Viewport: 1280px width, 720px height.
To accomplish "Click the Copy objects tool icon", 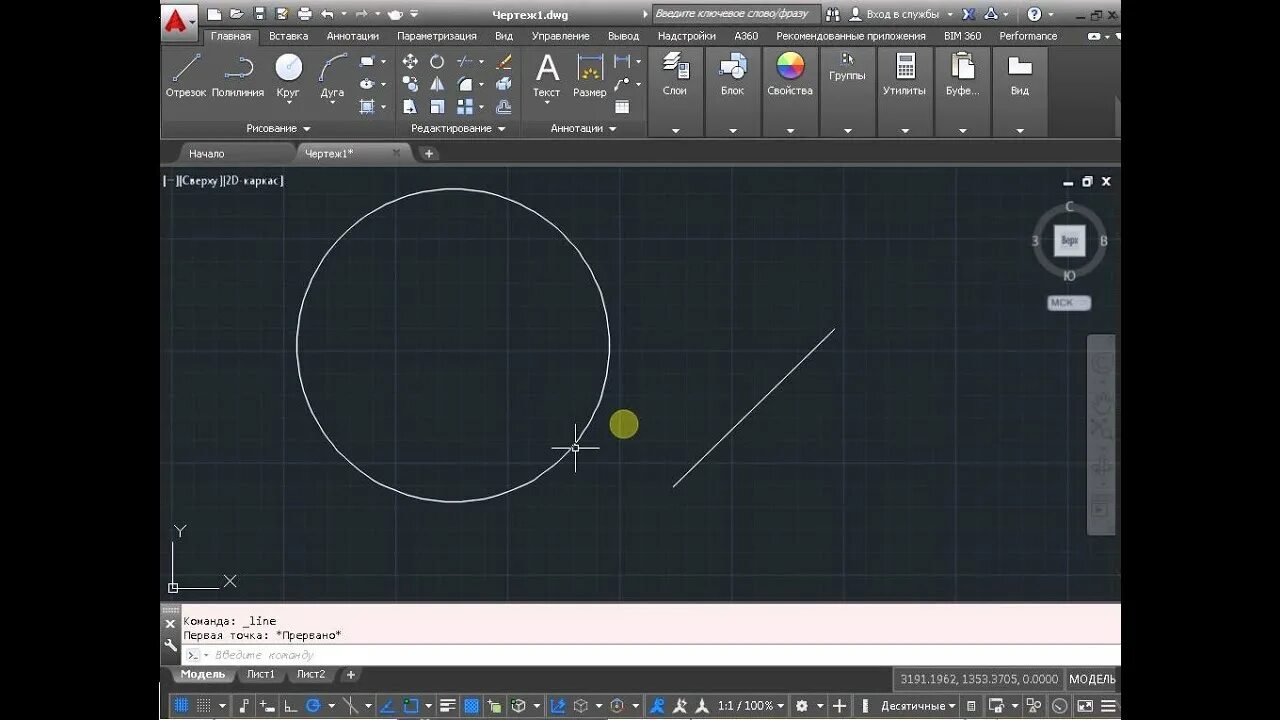I will pos(410,84).
